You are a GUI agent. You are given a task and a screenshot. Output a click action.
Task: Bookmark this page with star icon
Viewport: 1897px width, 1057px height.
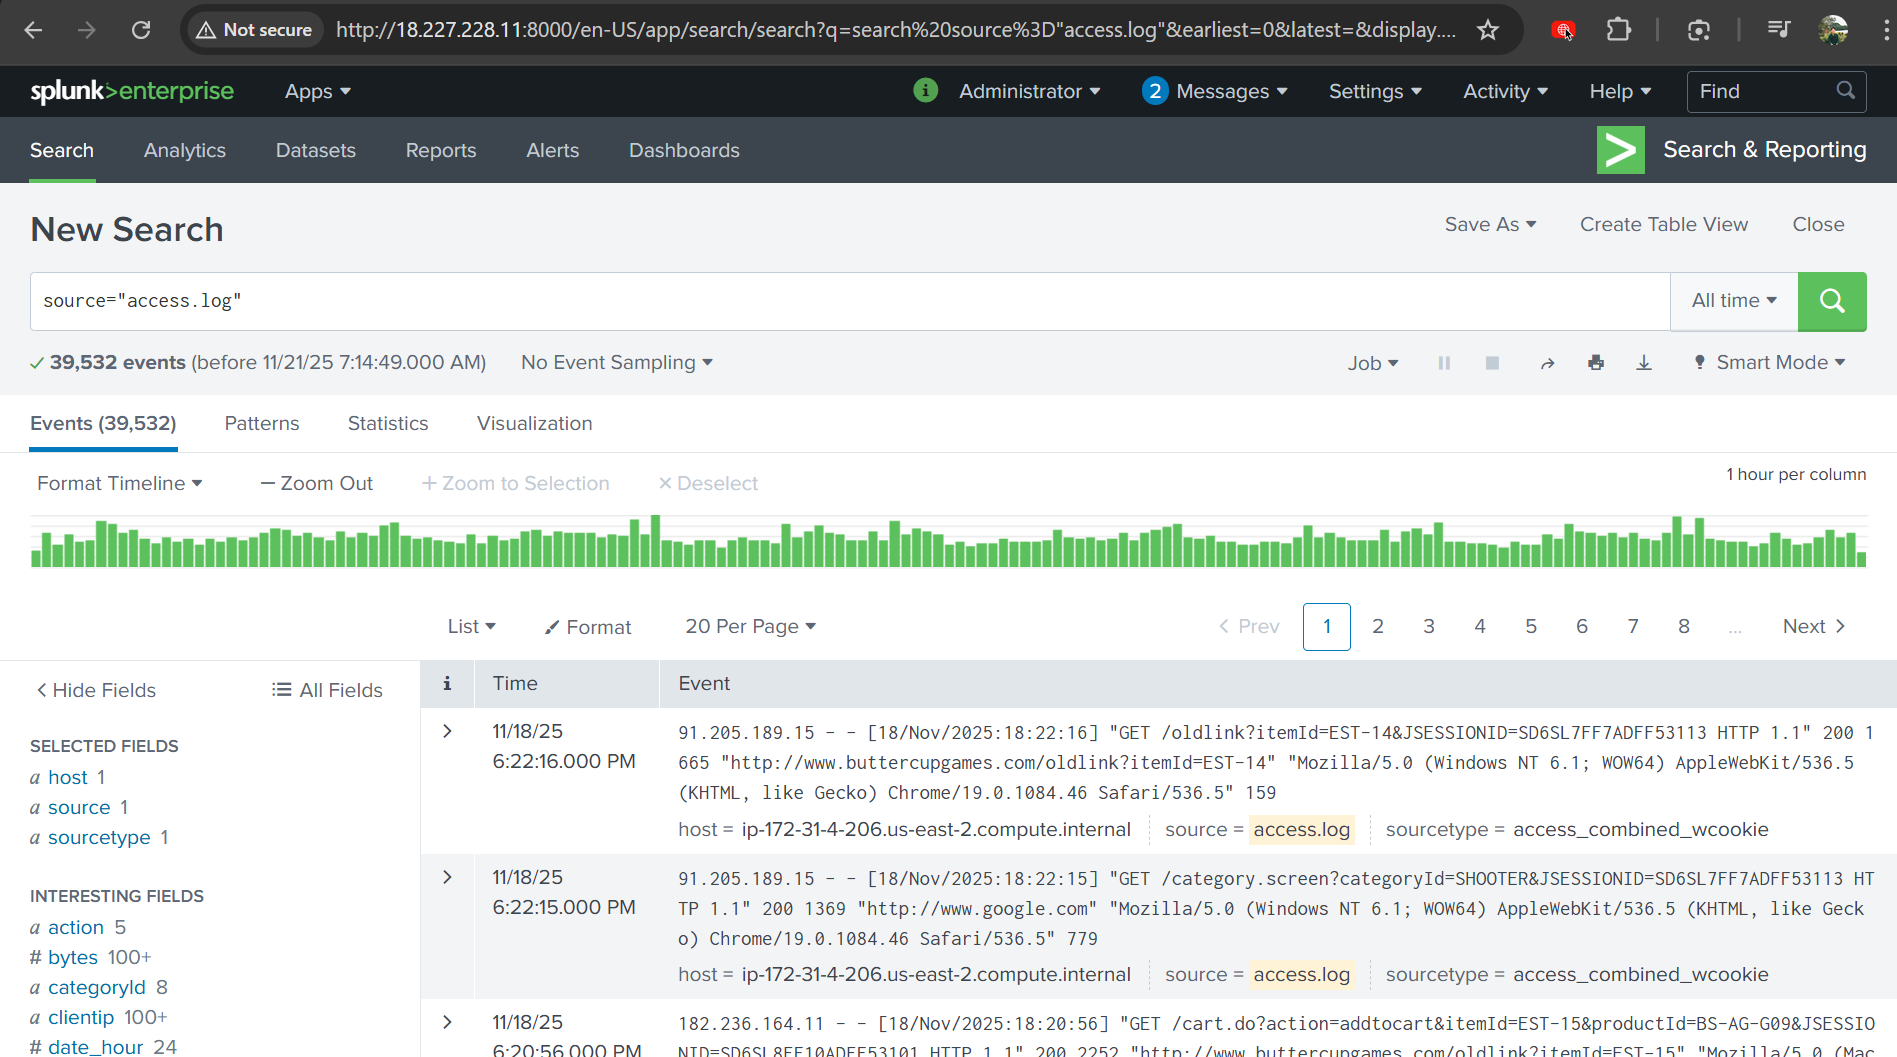click(x=1488, y=30)
